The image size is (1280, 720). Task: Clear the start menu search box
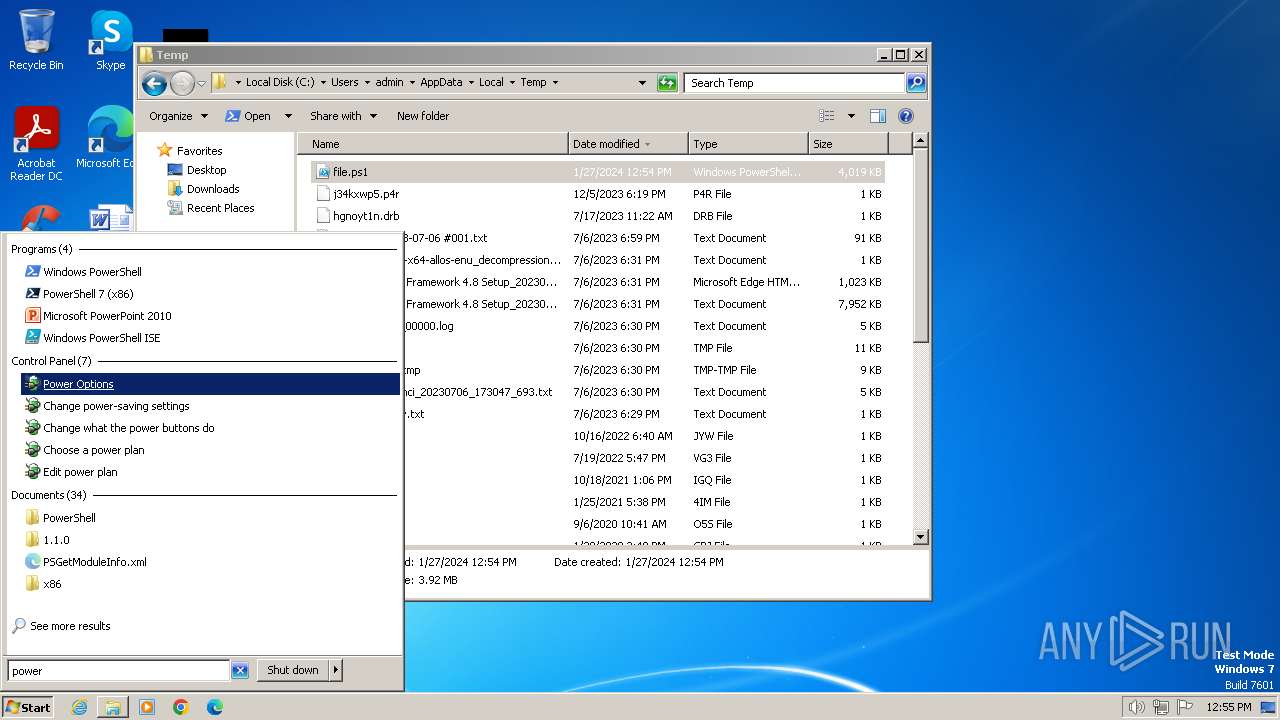click(x=240, y=671)
